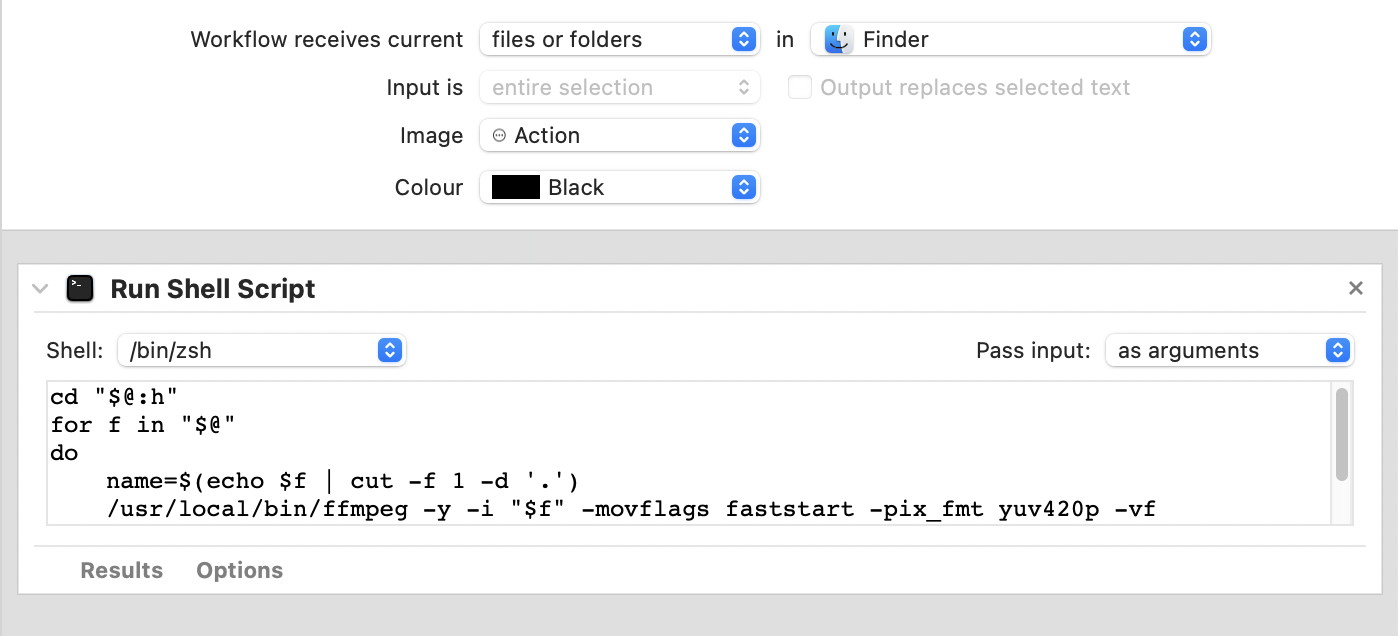Click the Run Shell Script title
This screenshot has width=1398, height=636.
click(x=213, y=289)
